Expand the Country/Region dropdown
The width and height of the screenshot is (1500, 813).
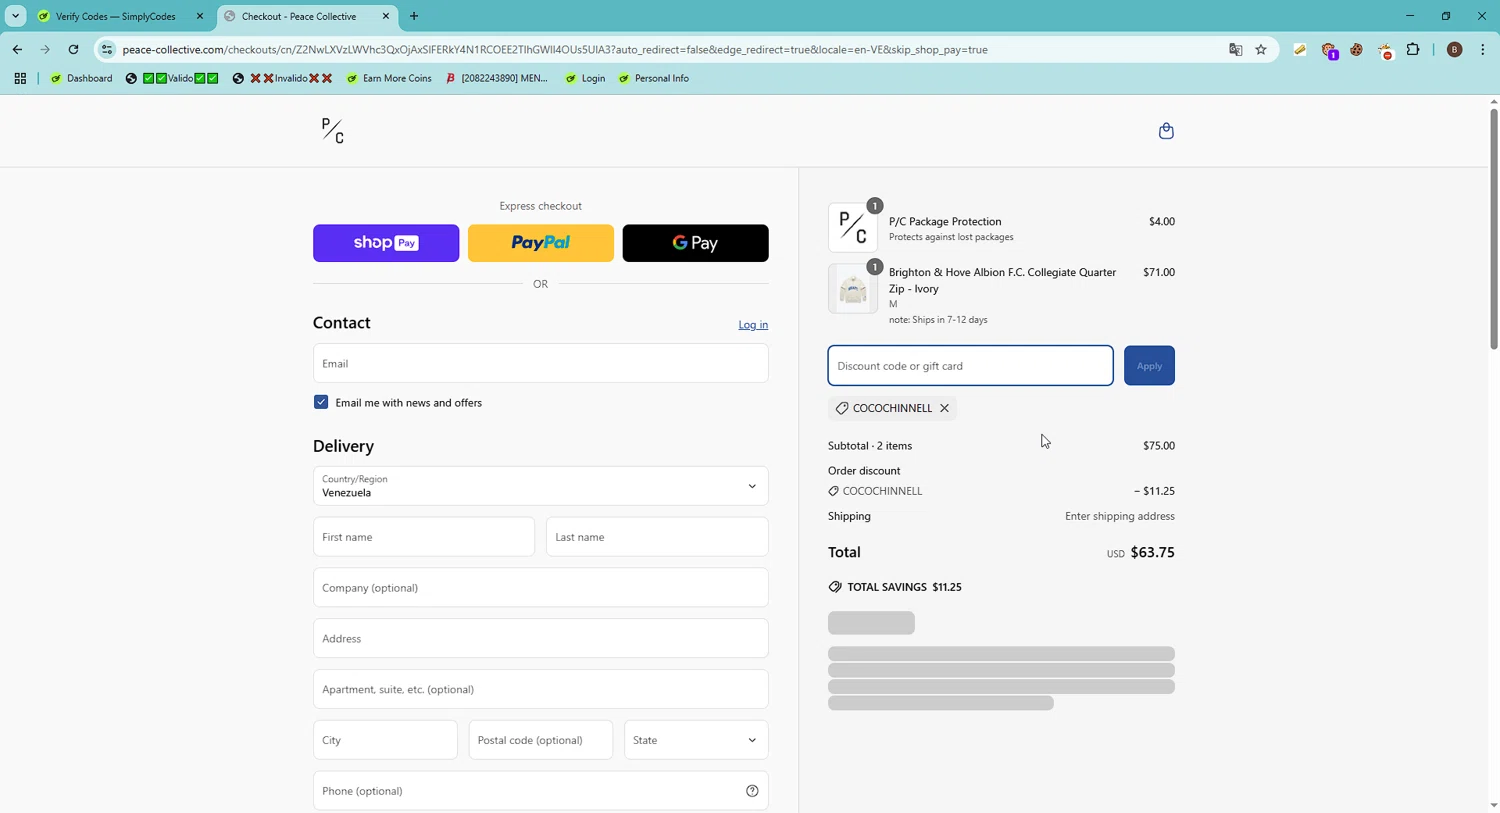click(540, 486)
